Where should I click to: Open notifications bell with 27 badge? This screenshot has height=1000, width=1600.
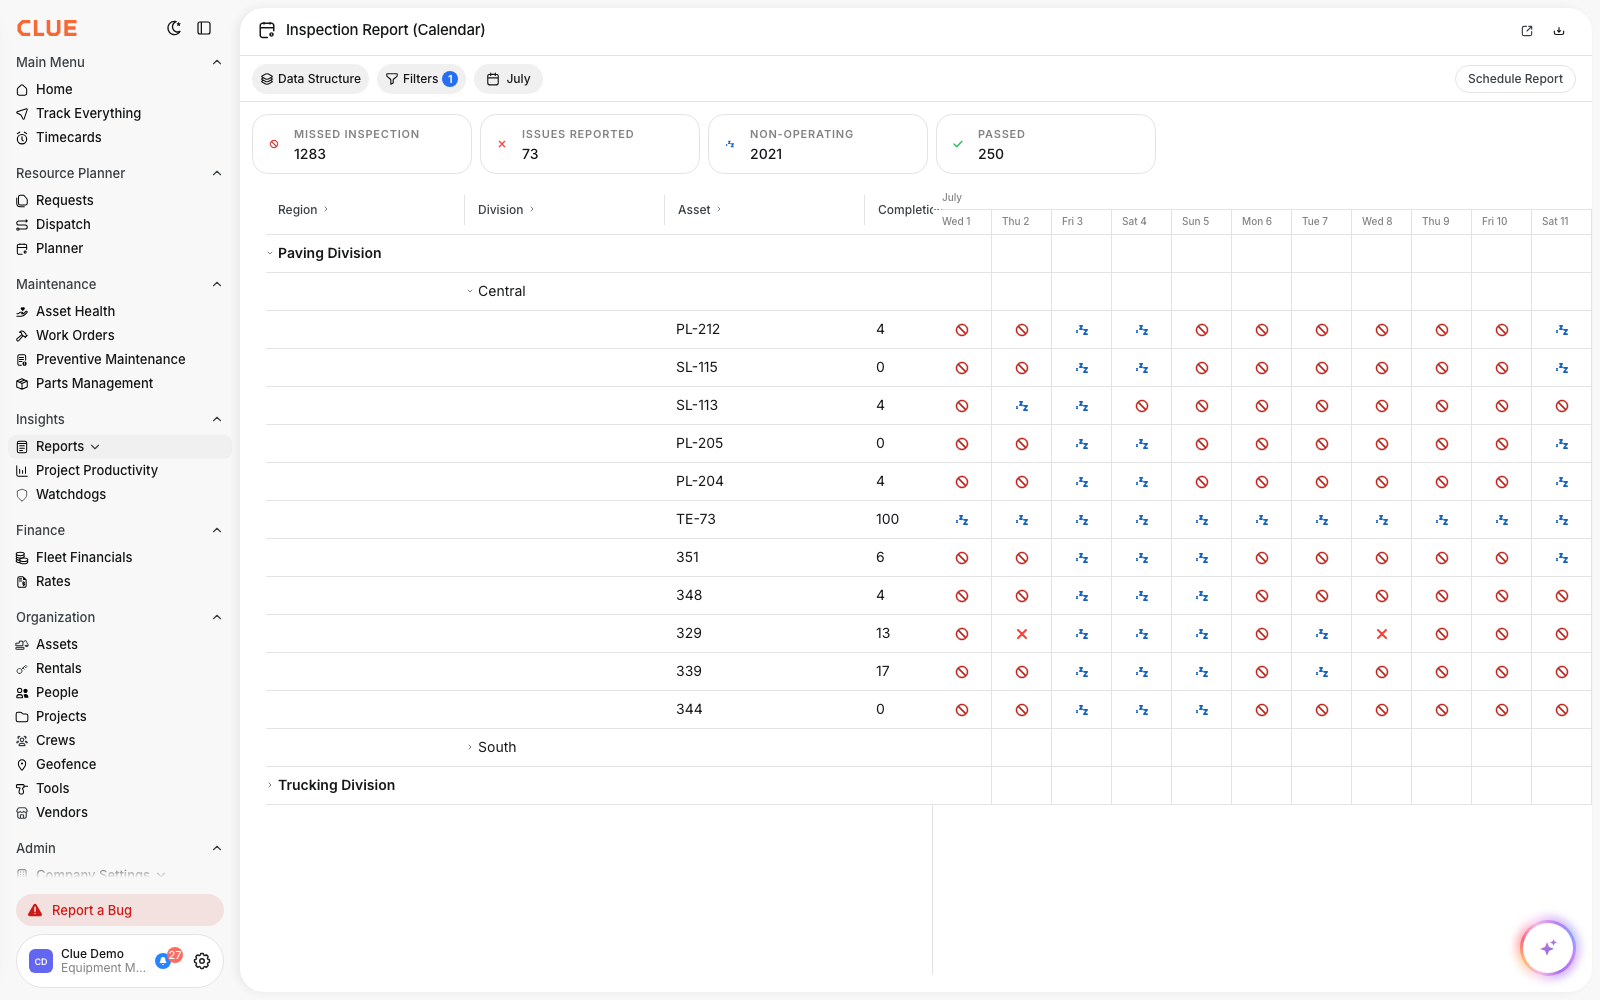[166, 959]
